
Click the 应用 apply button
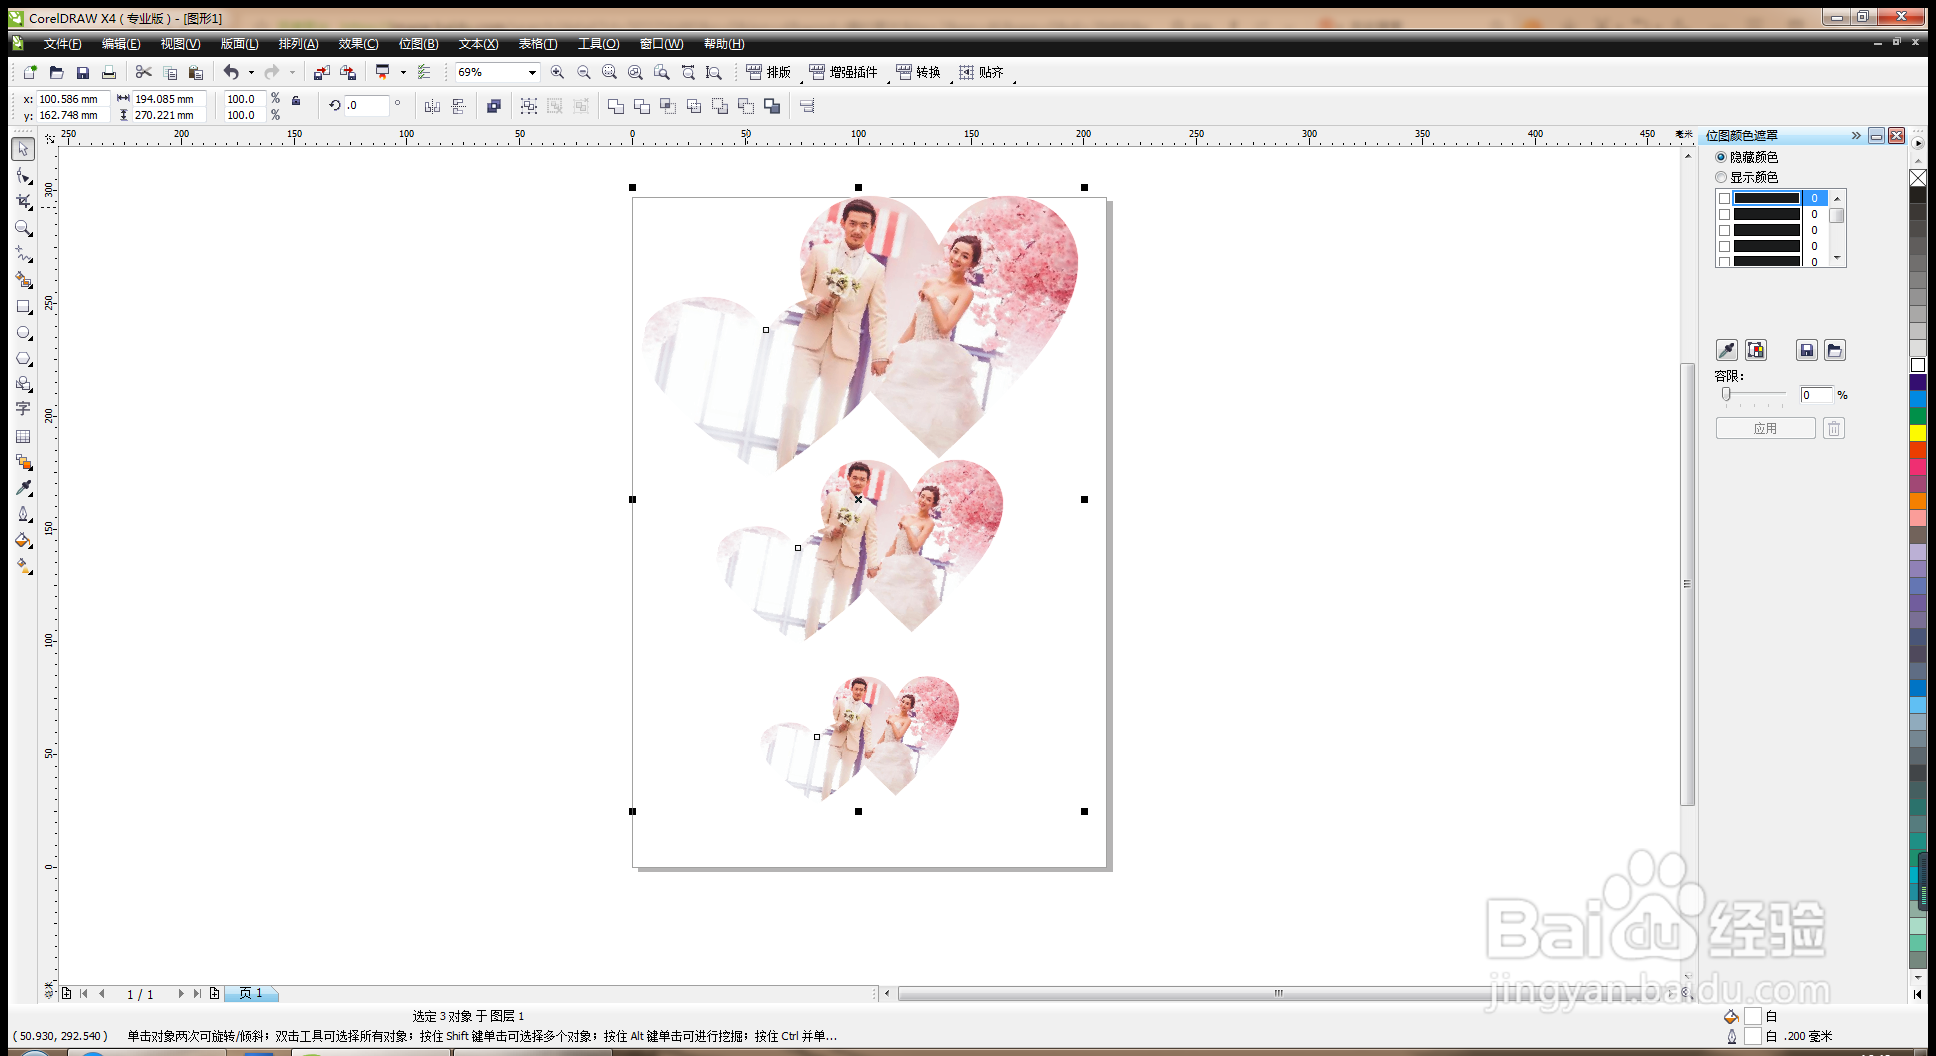[1765, 428]
